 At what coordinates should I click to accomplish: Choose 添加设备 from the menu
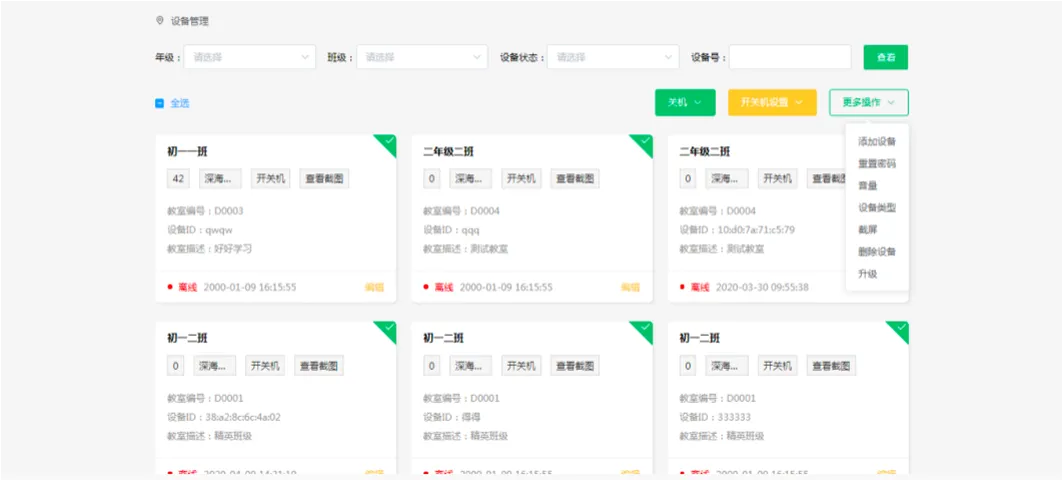click(x=877, y=142)
